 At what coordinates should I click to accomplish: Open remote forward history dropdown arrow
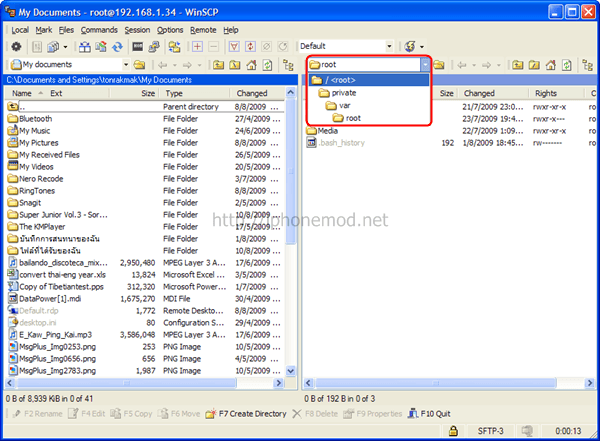pos(499,65)
